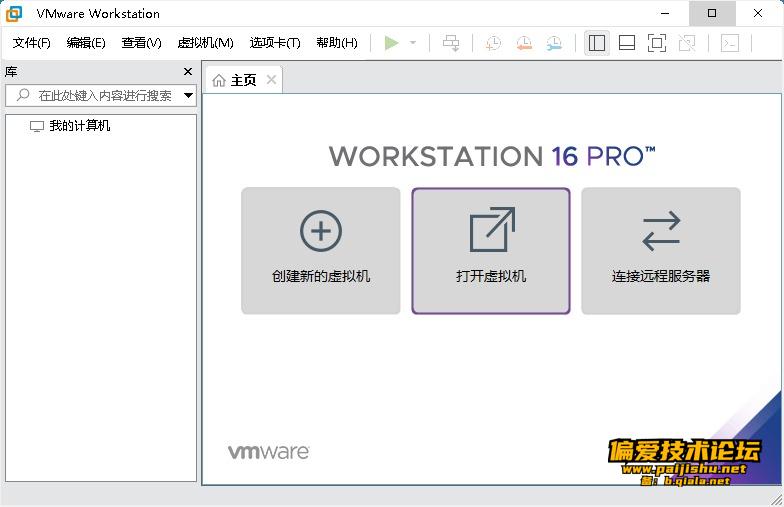Click 打开虚拟机 tile
Image resolution: width=784 pixels, height=507 pixels.
(491, 251)
